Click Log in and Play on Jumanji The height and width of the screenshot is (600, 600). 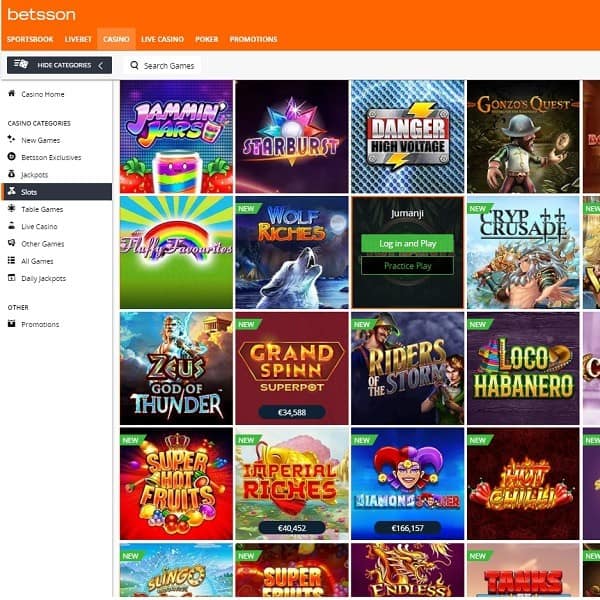(x=408, y=243)
